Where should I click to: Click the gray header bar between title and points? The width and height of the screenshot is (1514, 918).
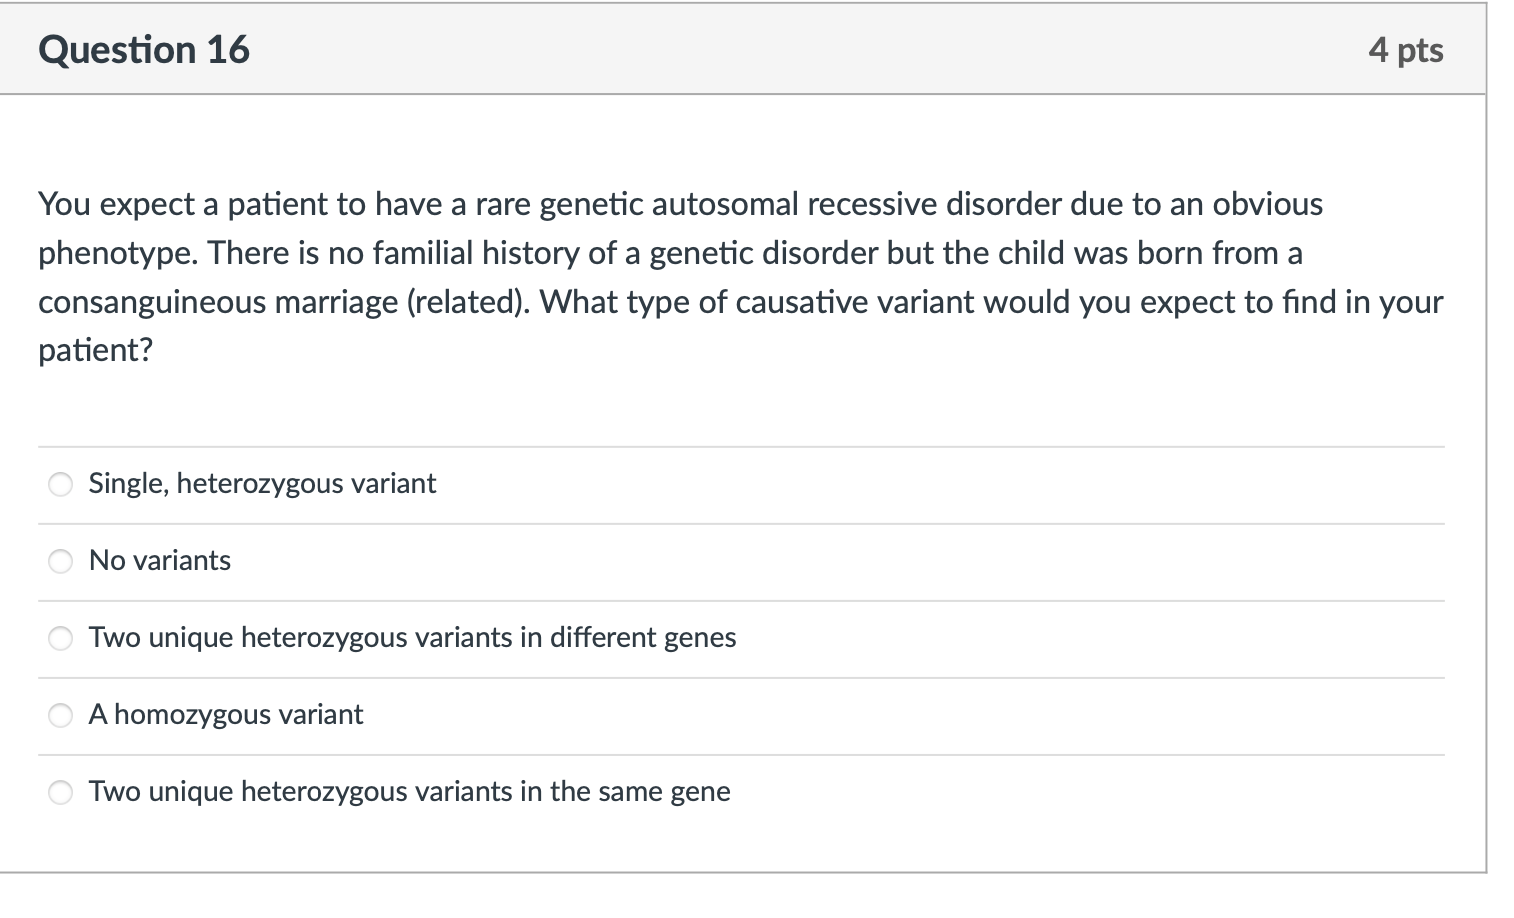pos(800,50)
